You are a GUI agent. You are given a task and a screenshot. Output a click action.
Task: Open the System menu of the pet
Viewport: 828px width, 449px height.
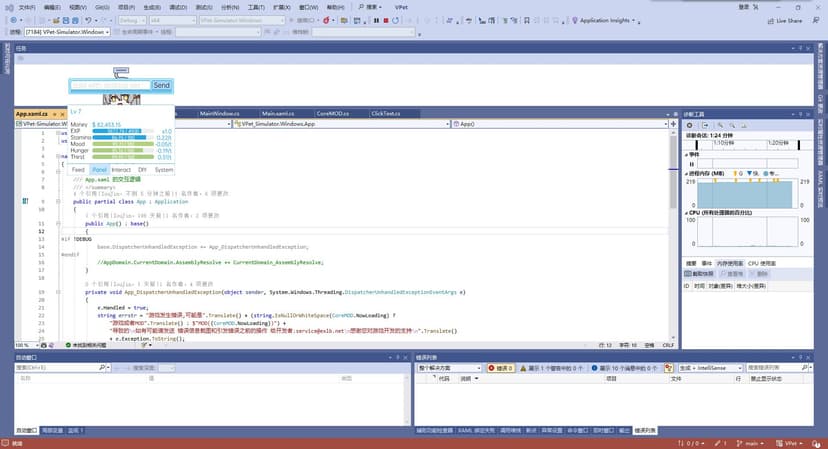(164, 170)
